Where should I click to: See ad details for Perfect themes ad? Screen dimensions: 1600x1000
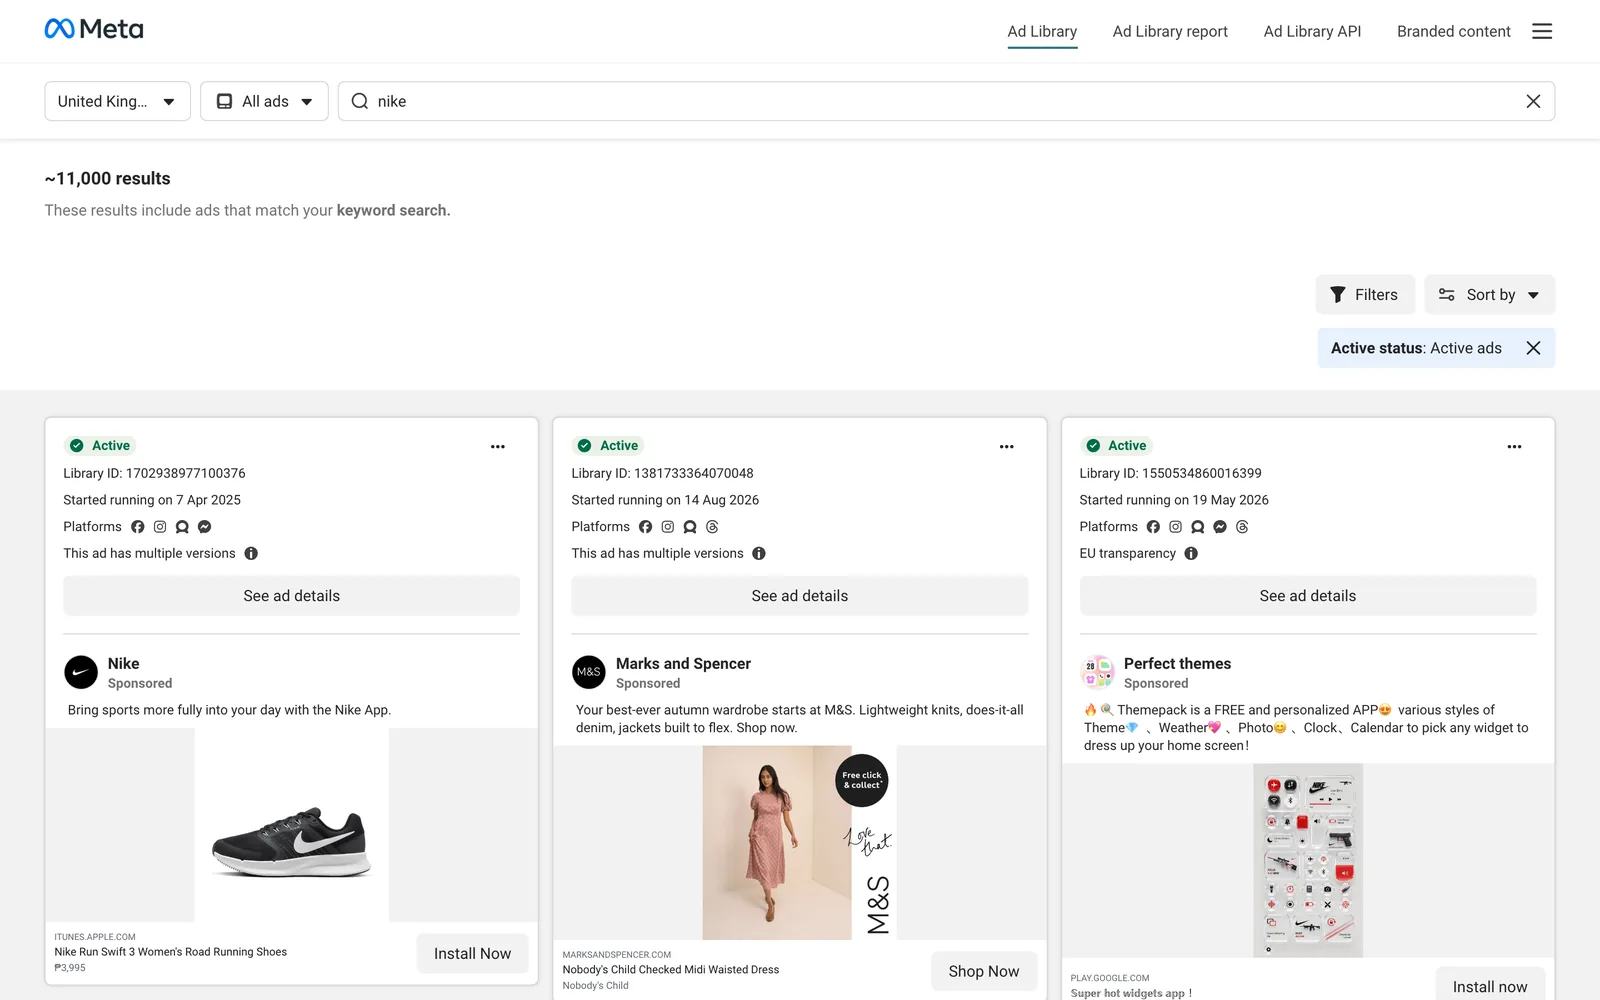[1308, 596]
